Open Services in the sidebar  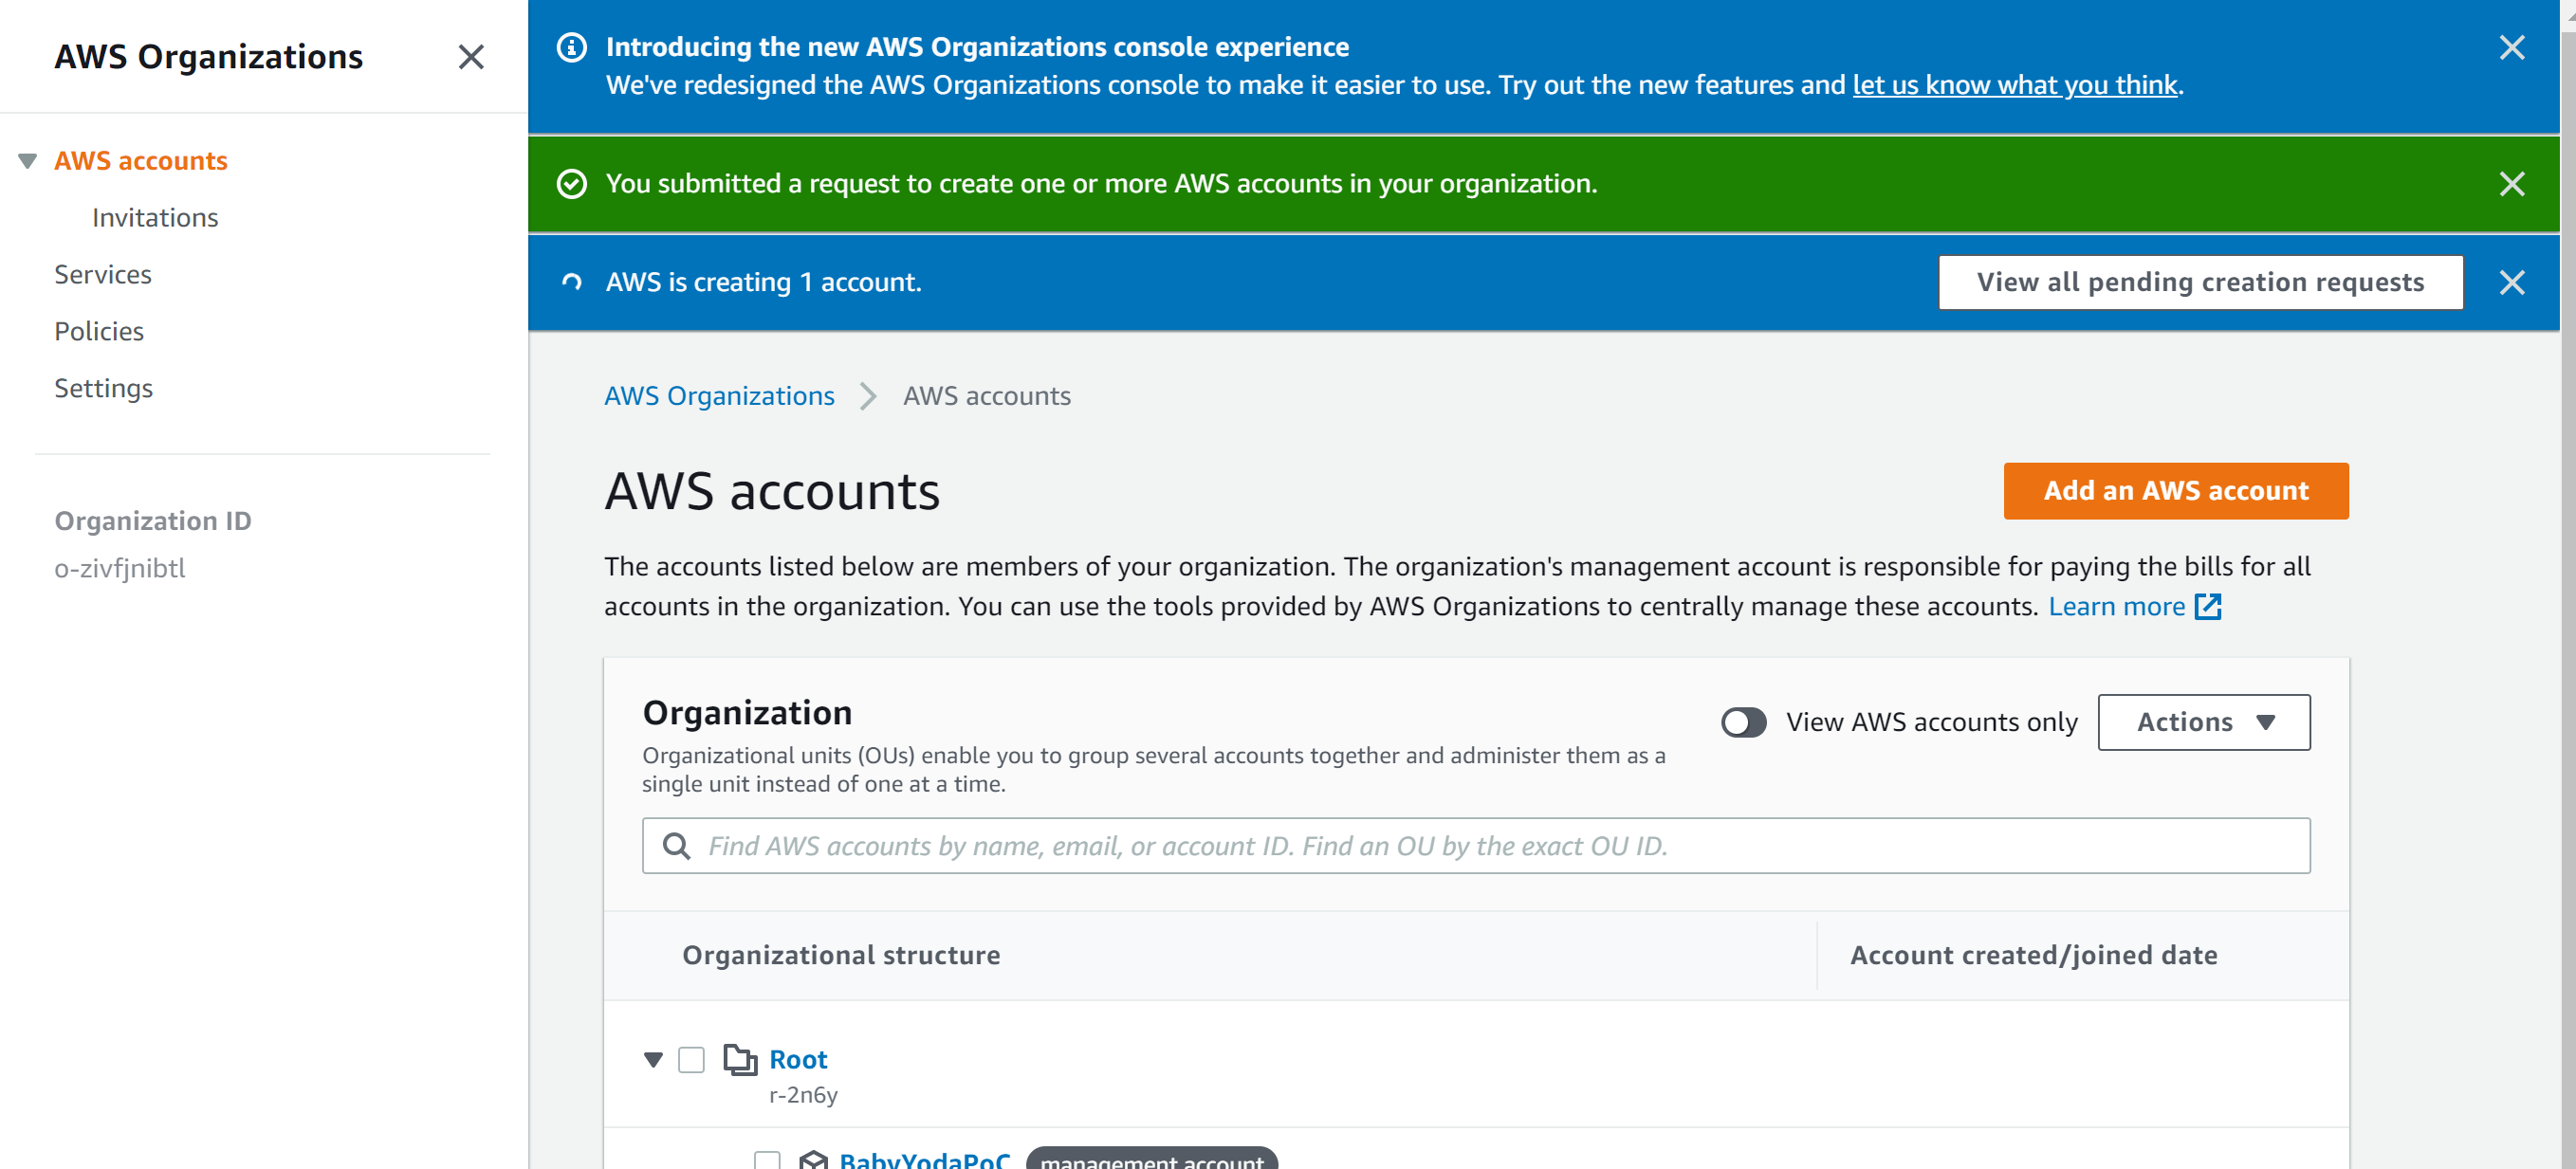tap(103, 275)
